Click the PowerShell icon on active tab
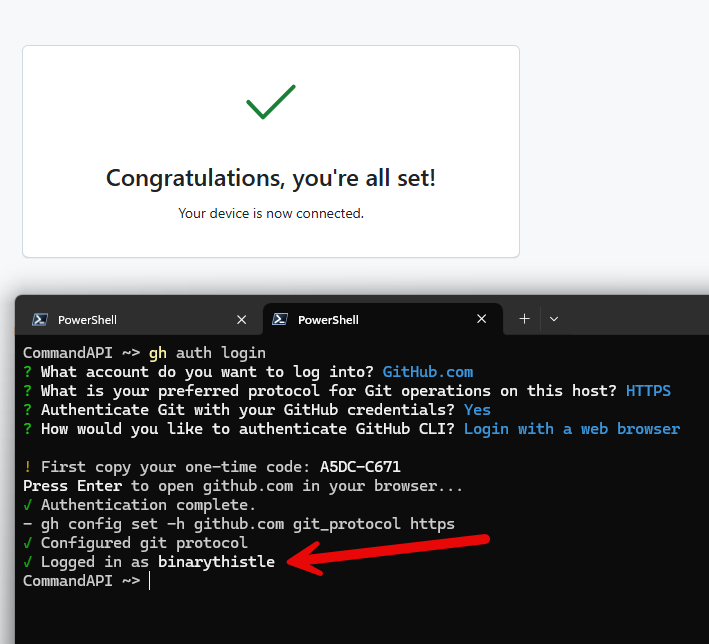The width and height of the screenshot is (709, 644). pyautogui.click(x=280, y=319)
